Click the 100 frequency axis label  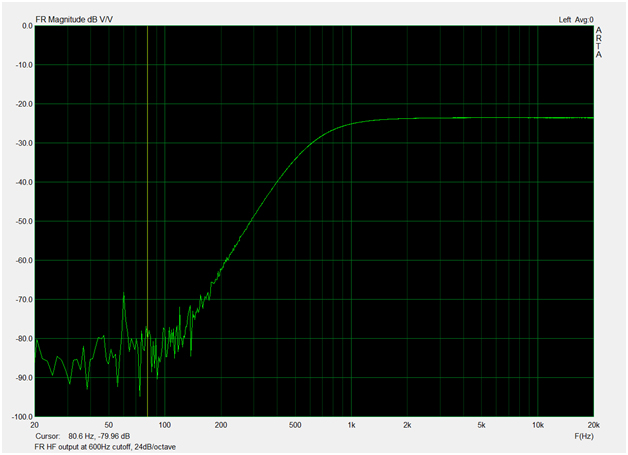[165, 425]
